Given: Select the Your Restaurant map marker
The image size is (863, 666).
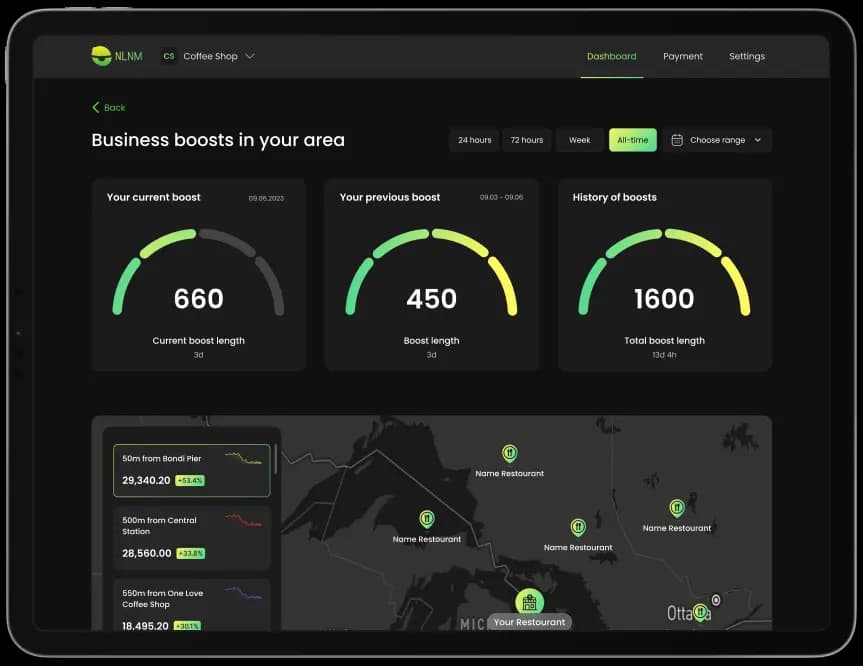Looking at the screenshot, I should click(x=529, y=602).
